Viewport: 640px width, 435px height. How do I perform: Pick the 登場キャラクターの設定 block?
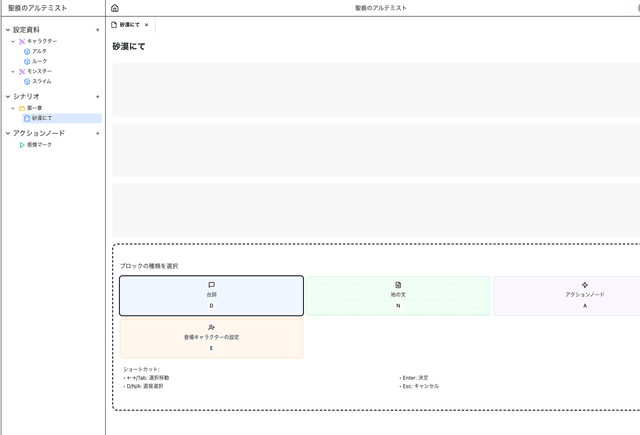[211, 338]
